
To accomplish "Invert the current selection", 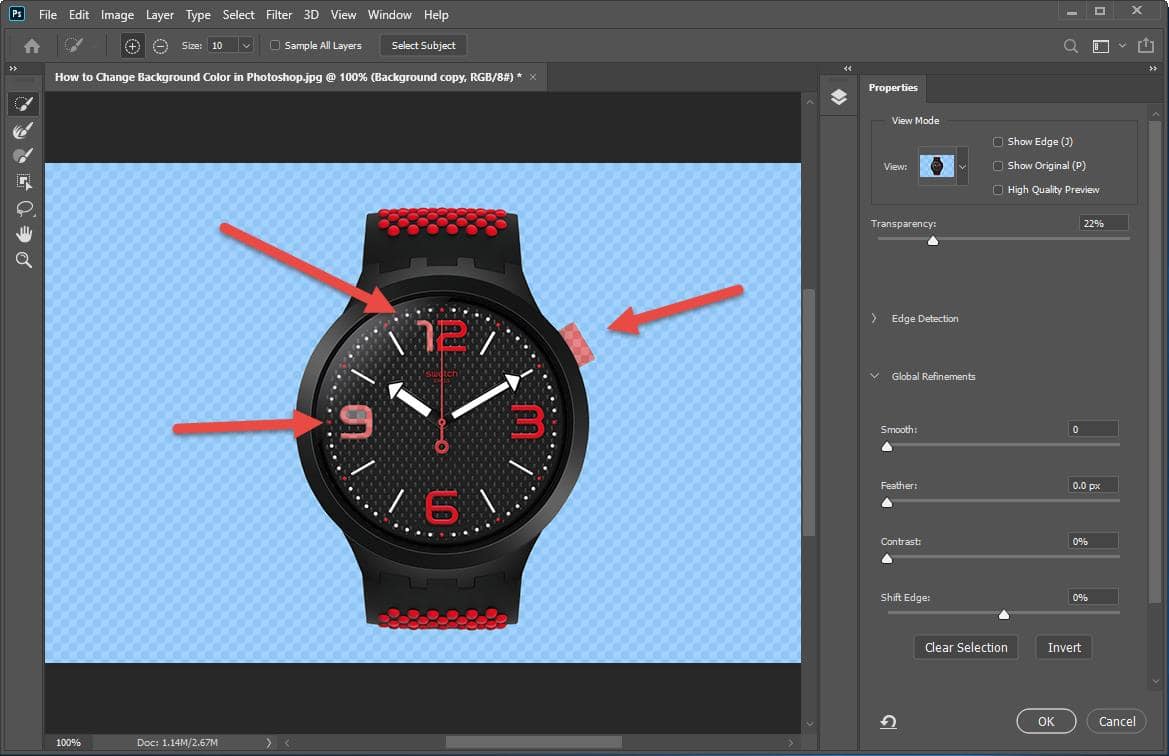I will point(1063,647).
